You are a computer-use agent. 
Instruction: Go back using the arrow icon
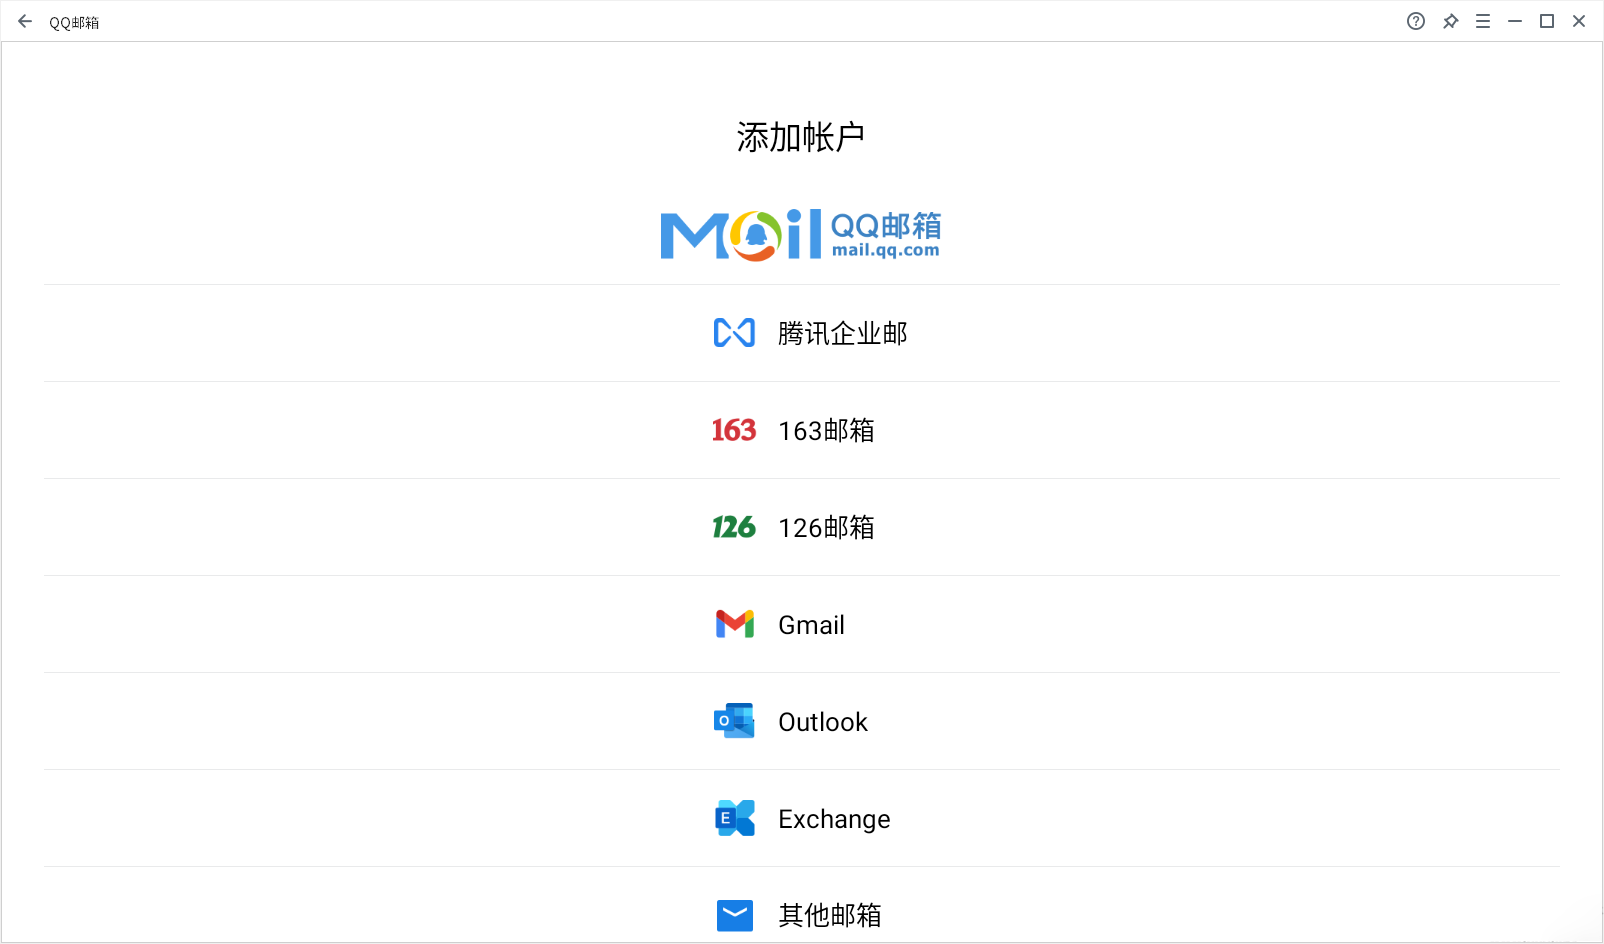coord(25,21)
